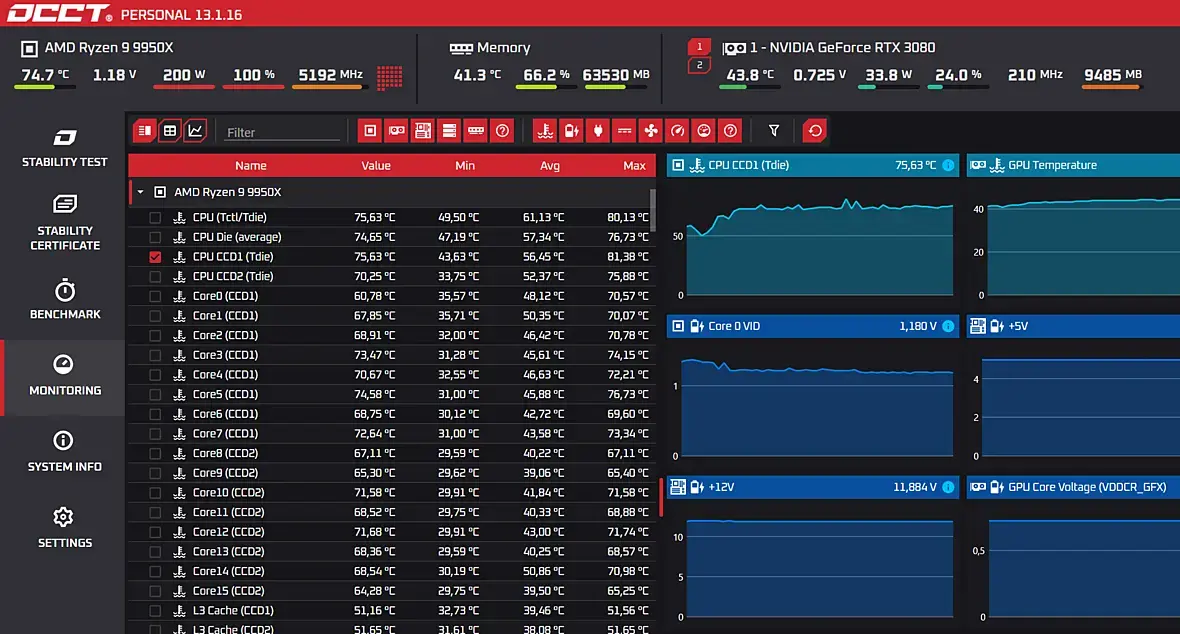1180x634 pixels.
Task: Switch to table-only view icon
Action: [x=170, y=131]
